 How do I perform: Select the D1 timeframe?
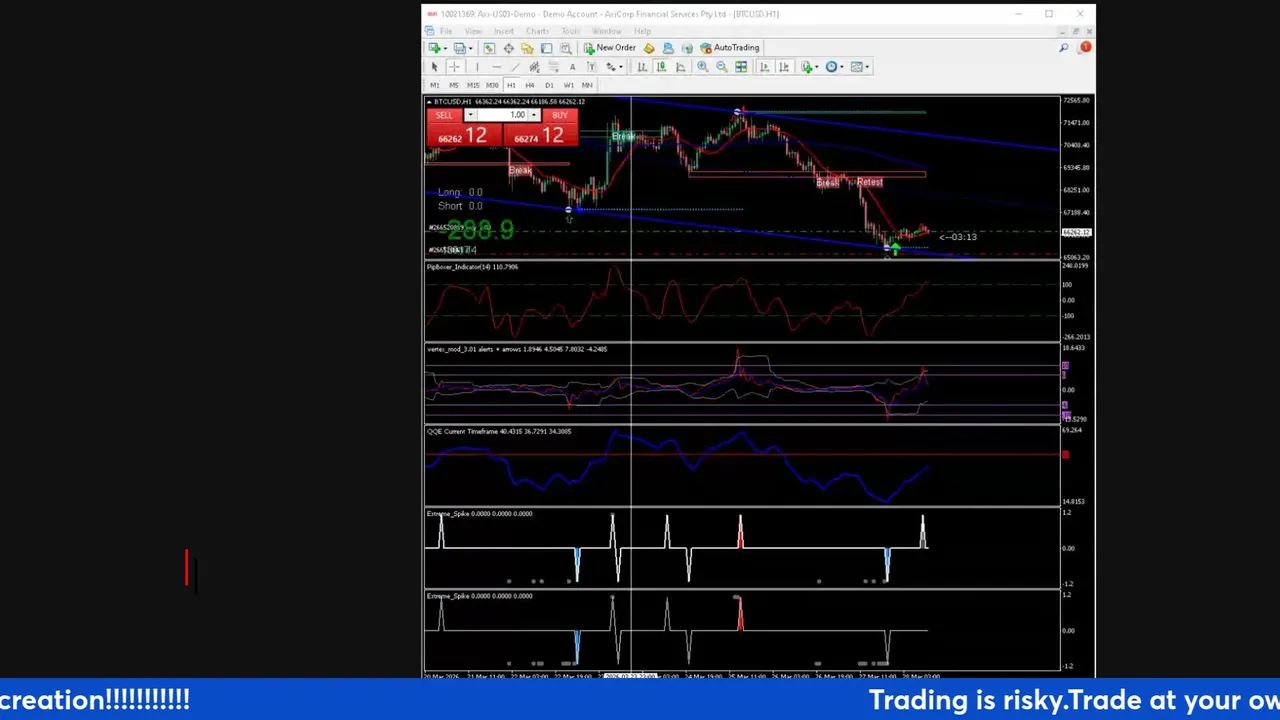tap(549, 85)
